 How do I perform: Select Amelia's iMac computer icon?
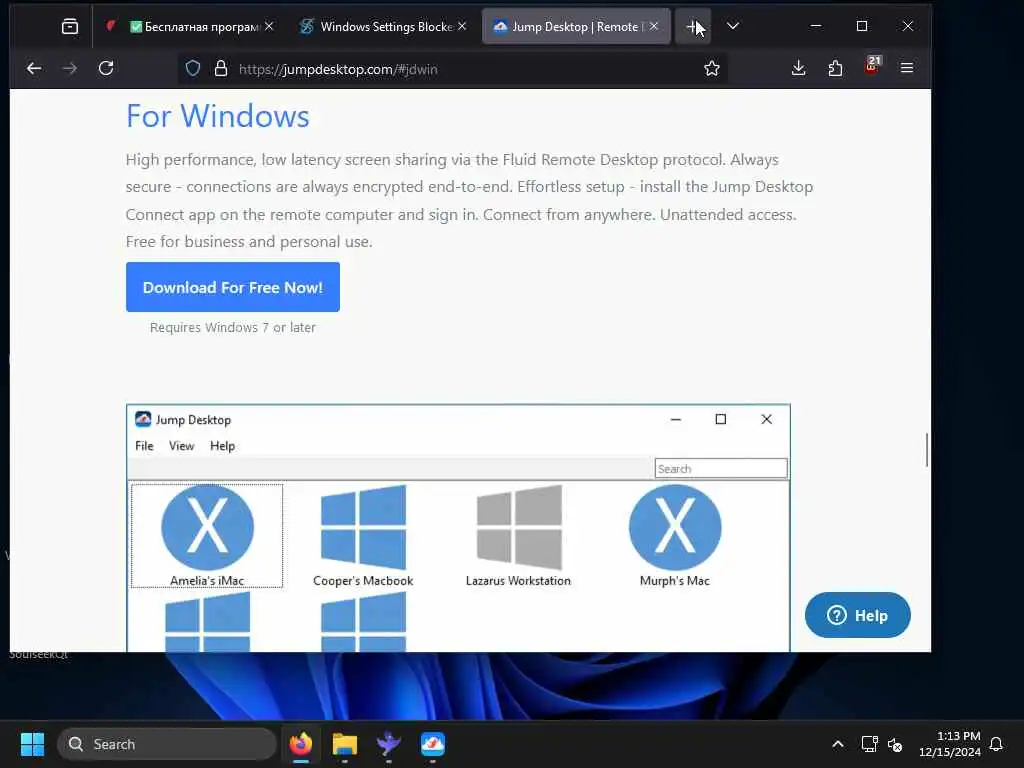point(207,536)
